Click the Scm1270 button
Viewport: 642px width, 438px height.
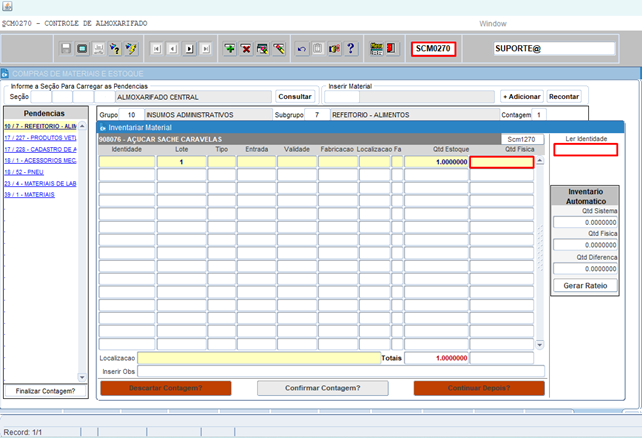click(x=522, y=139)
